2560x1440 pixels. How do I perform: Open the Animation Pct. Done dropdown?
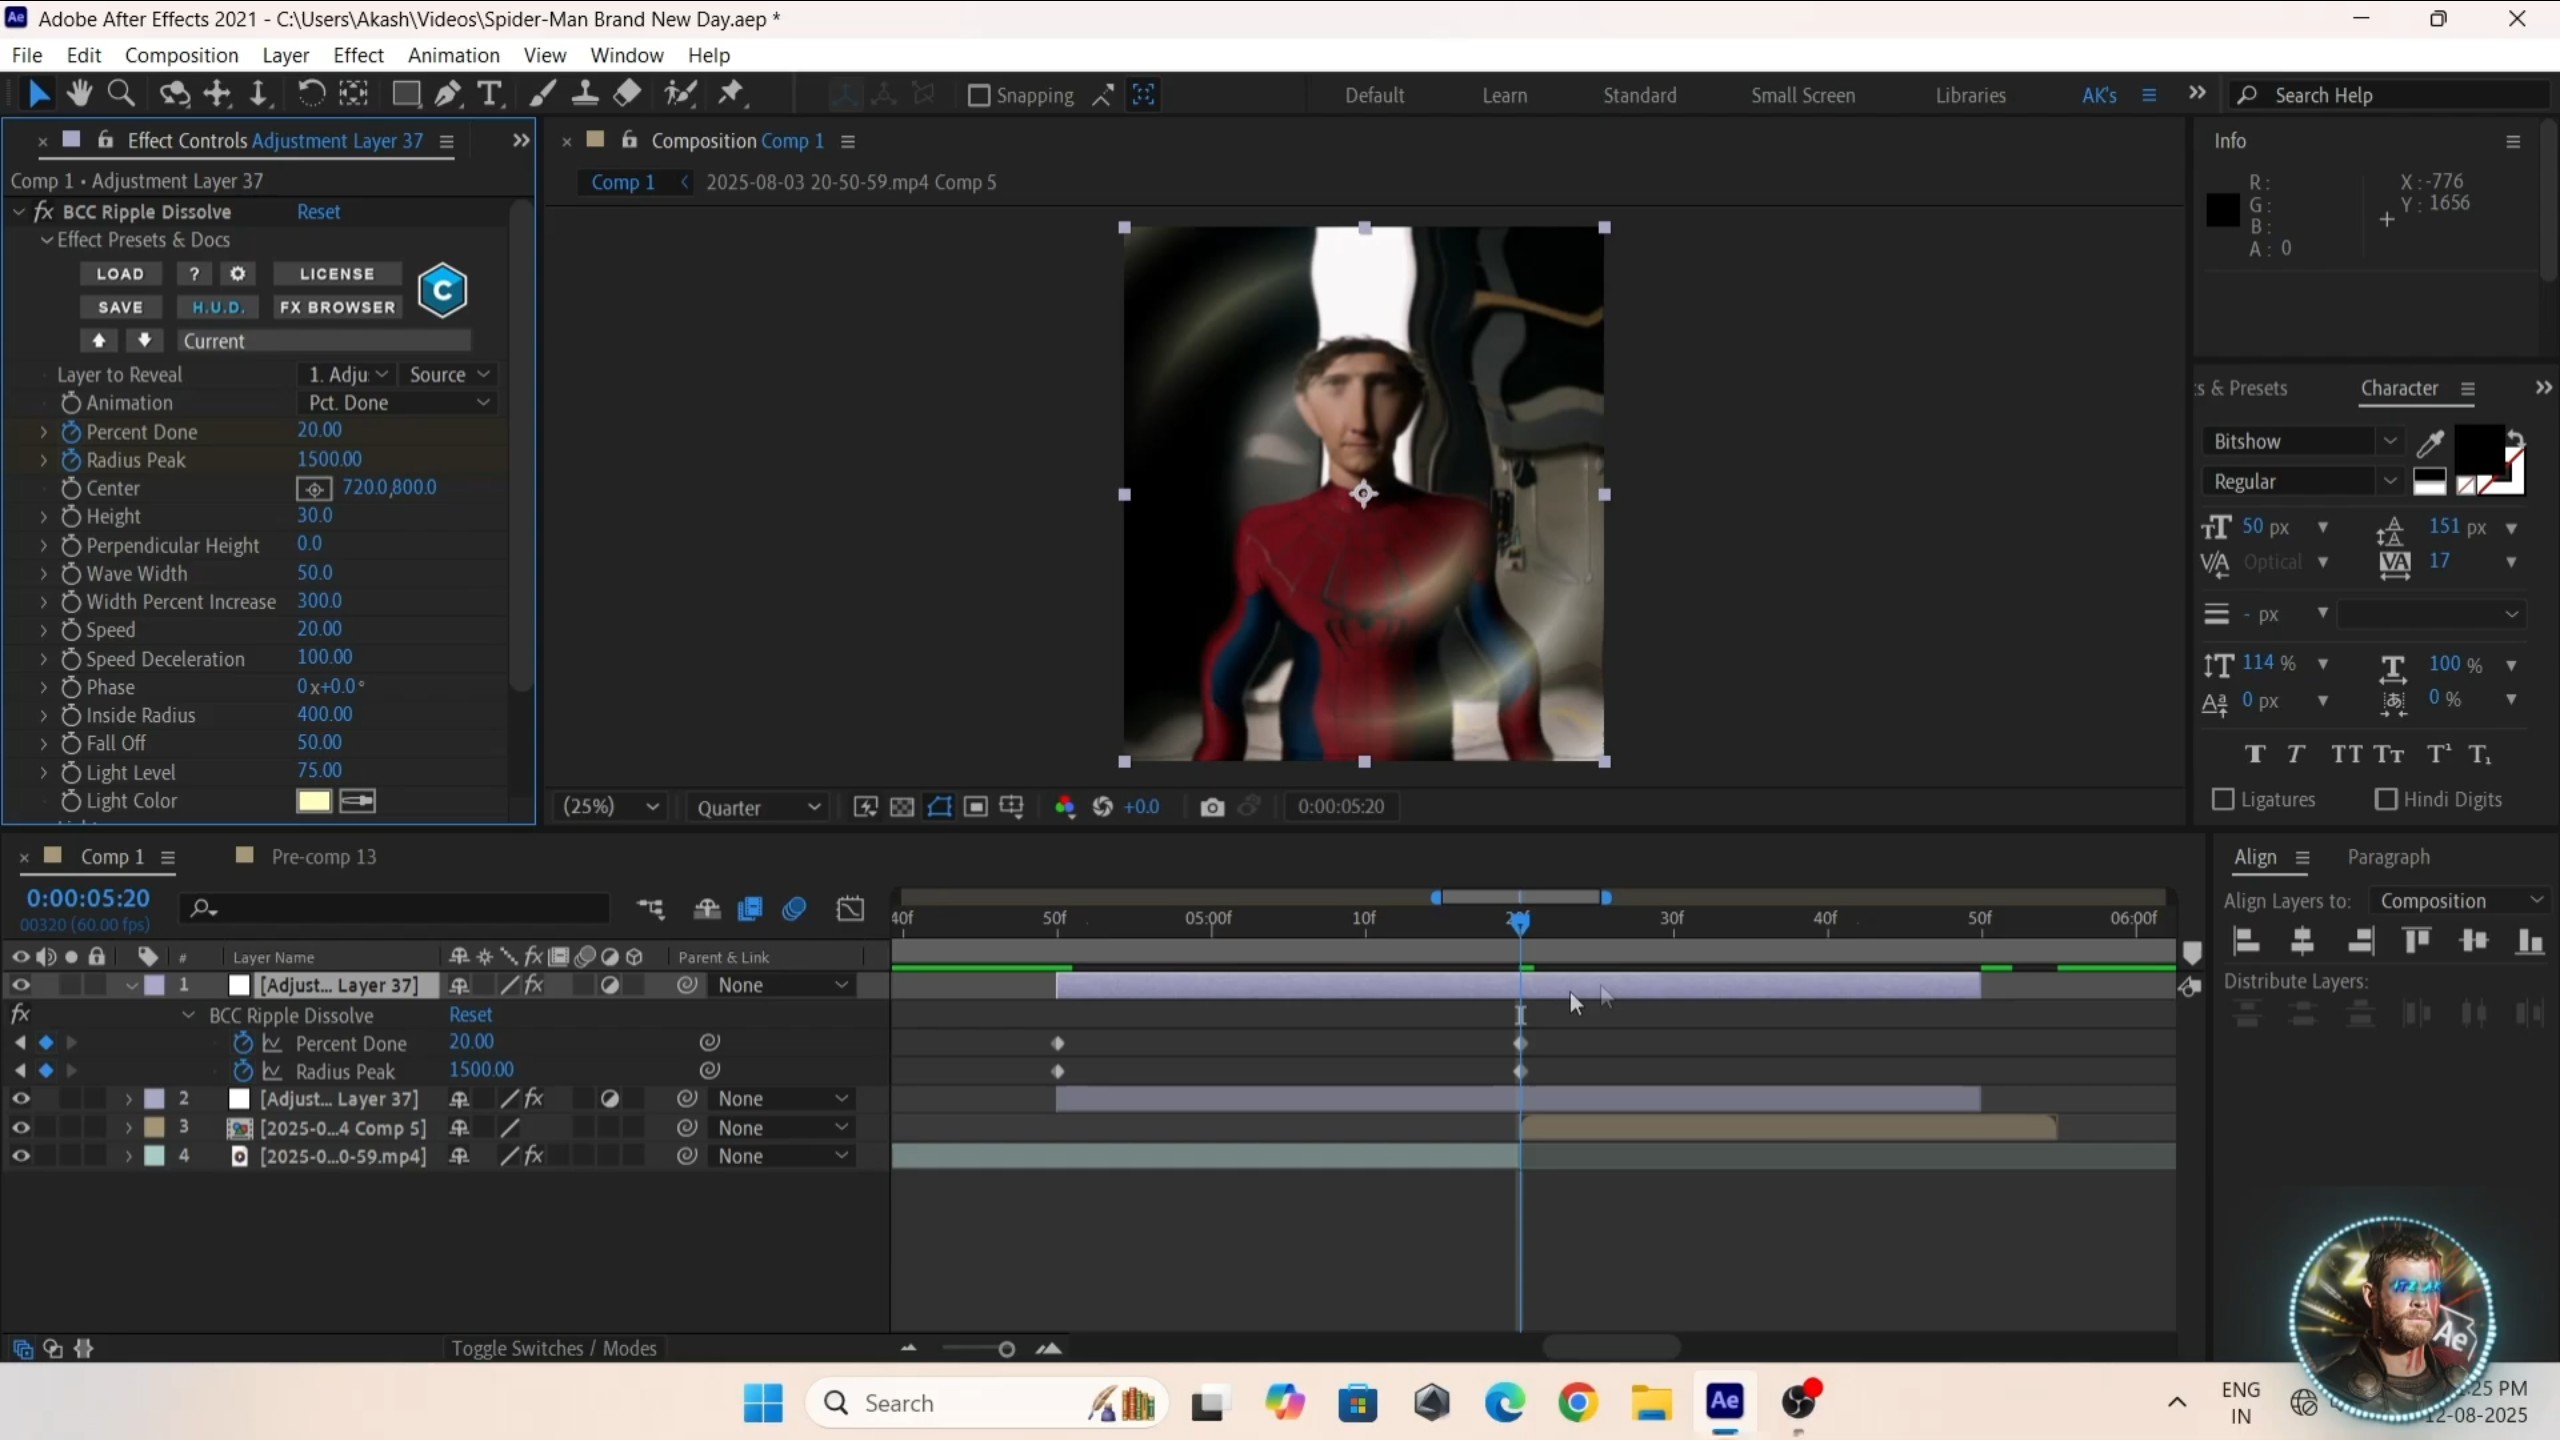[398, 403]
